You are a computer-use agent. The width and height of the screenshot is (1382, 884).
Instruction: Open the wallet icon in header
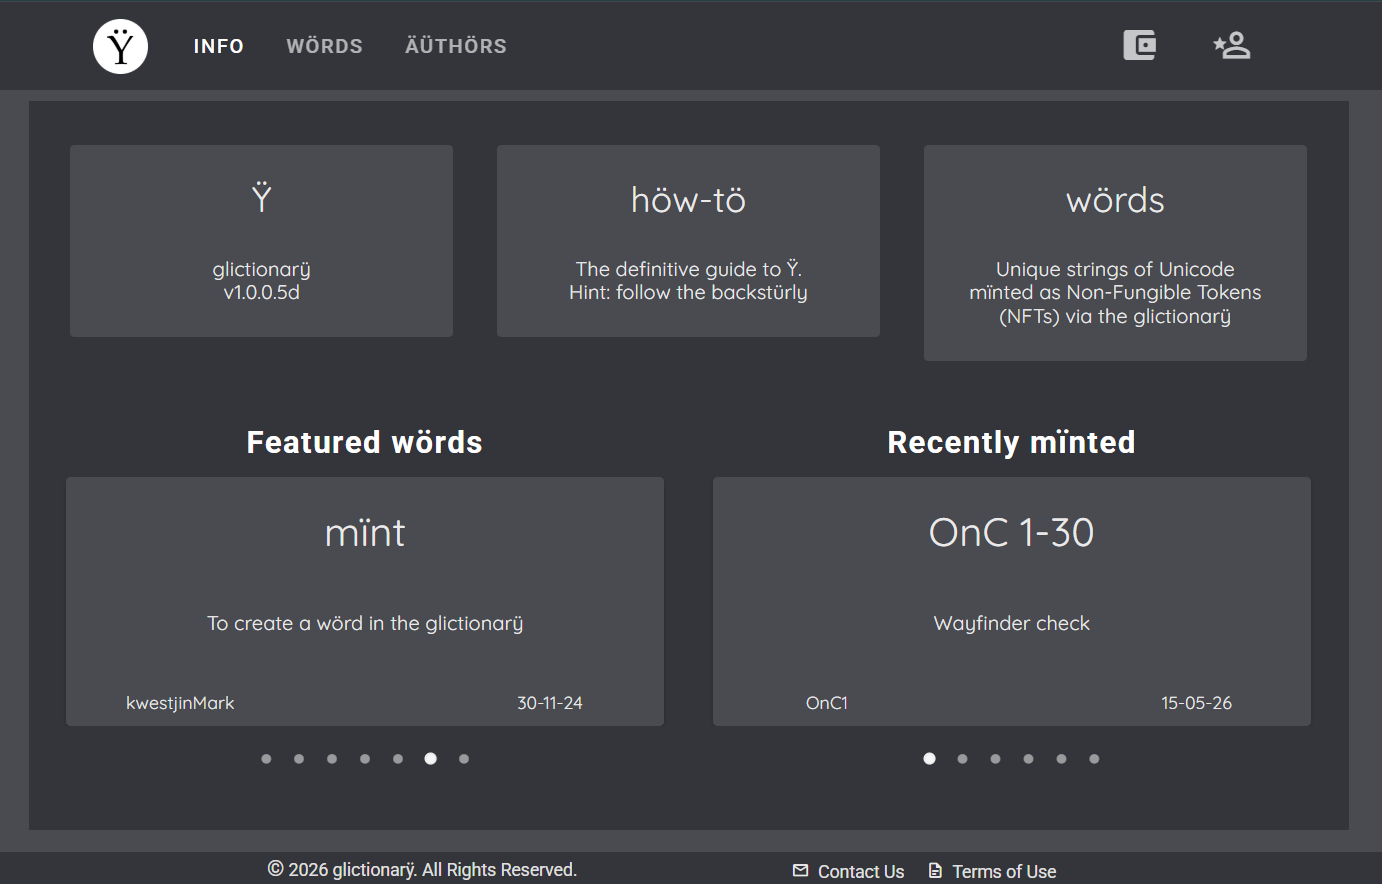click(1140, 45)
